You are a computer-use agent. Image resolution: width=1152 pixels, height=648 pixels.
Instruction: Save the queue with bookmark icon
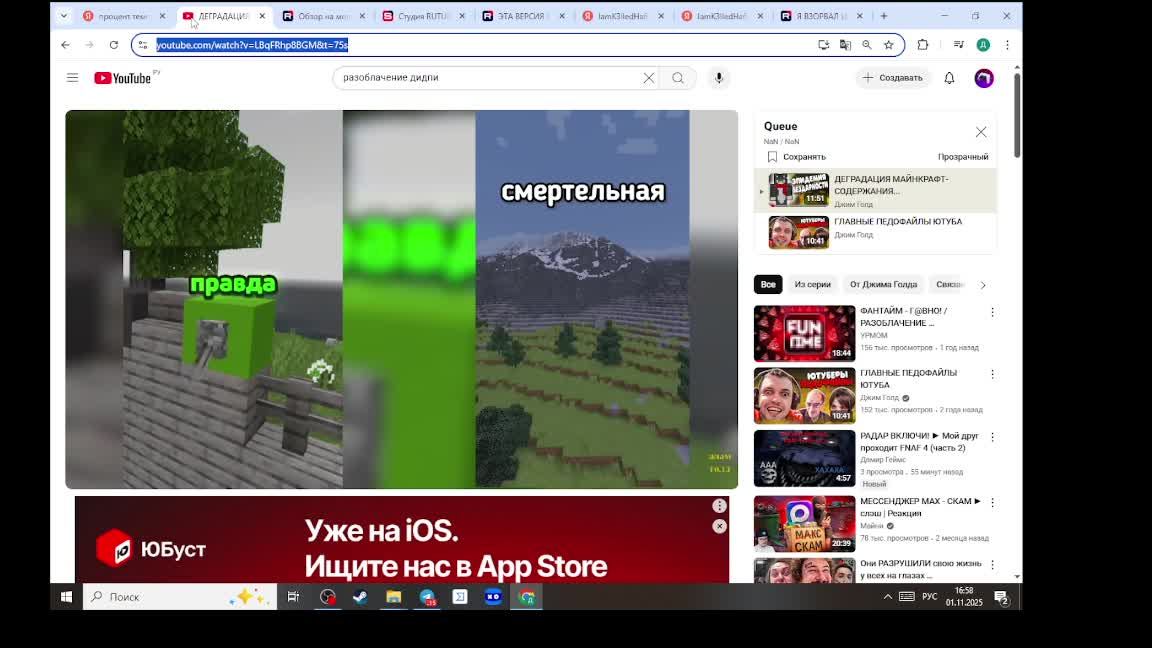point(772,156)
